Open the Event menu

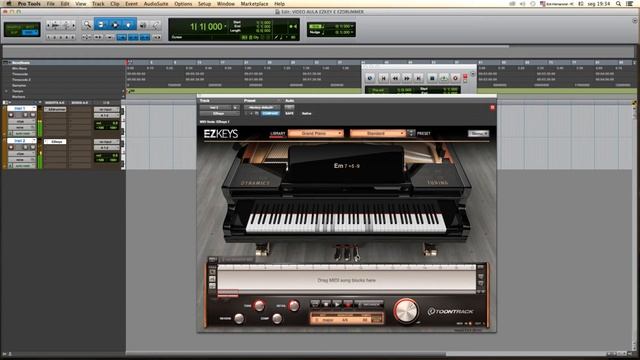tap(131, 4)
